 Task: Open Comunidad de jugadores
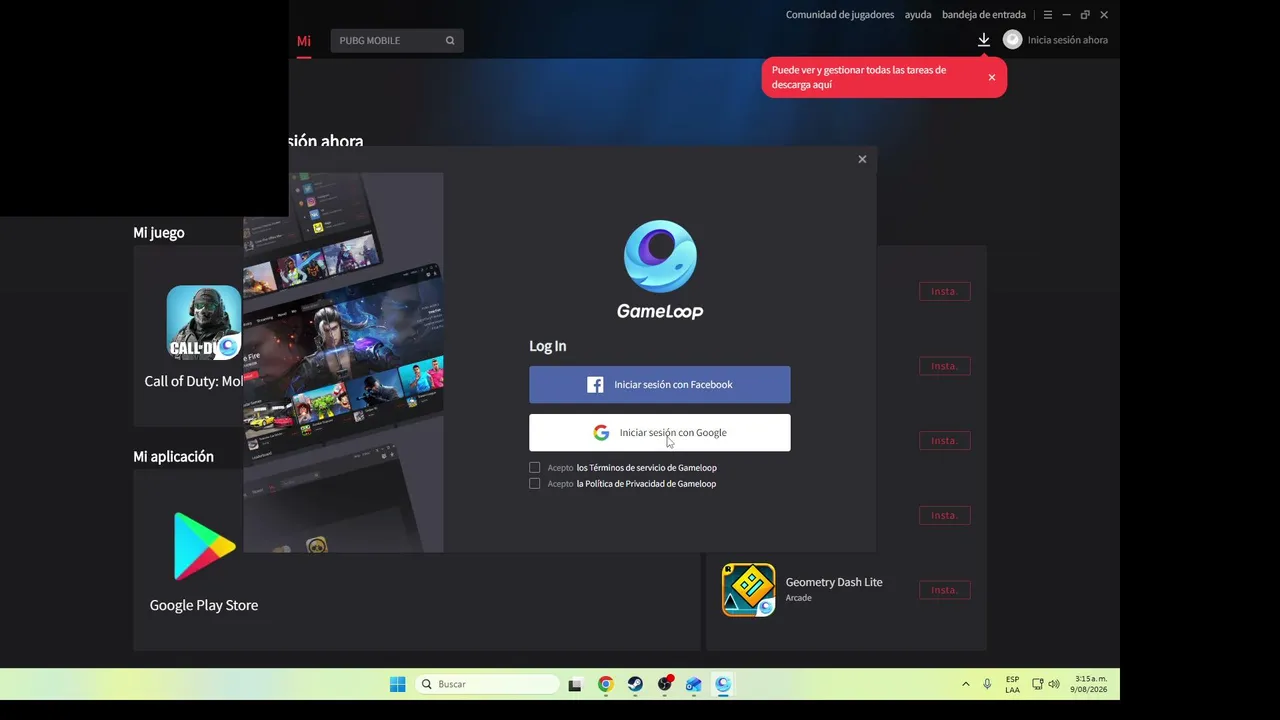coord(840,15)
